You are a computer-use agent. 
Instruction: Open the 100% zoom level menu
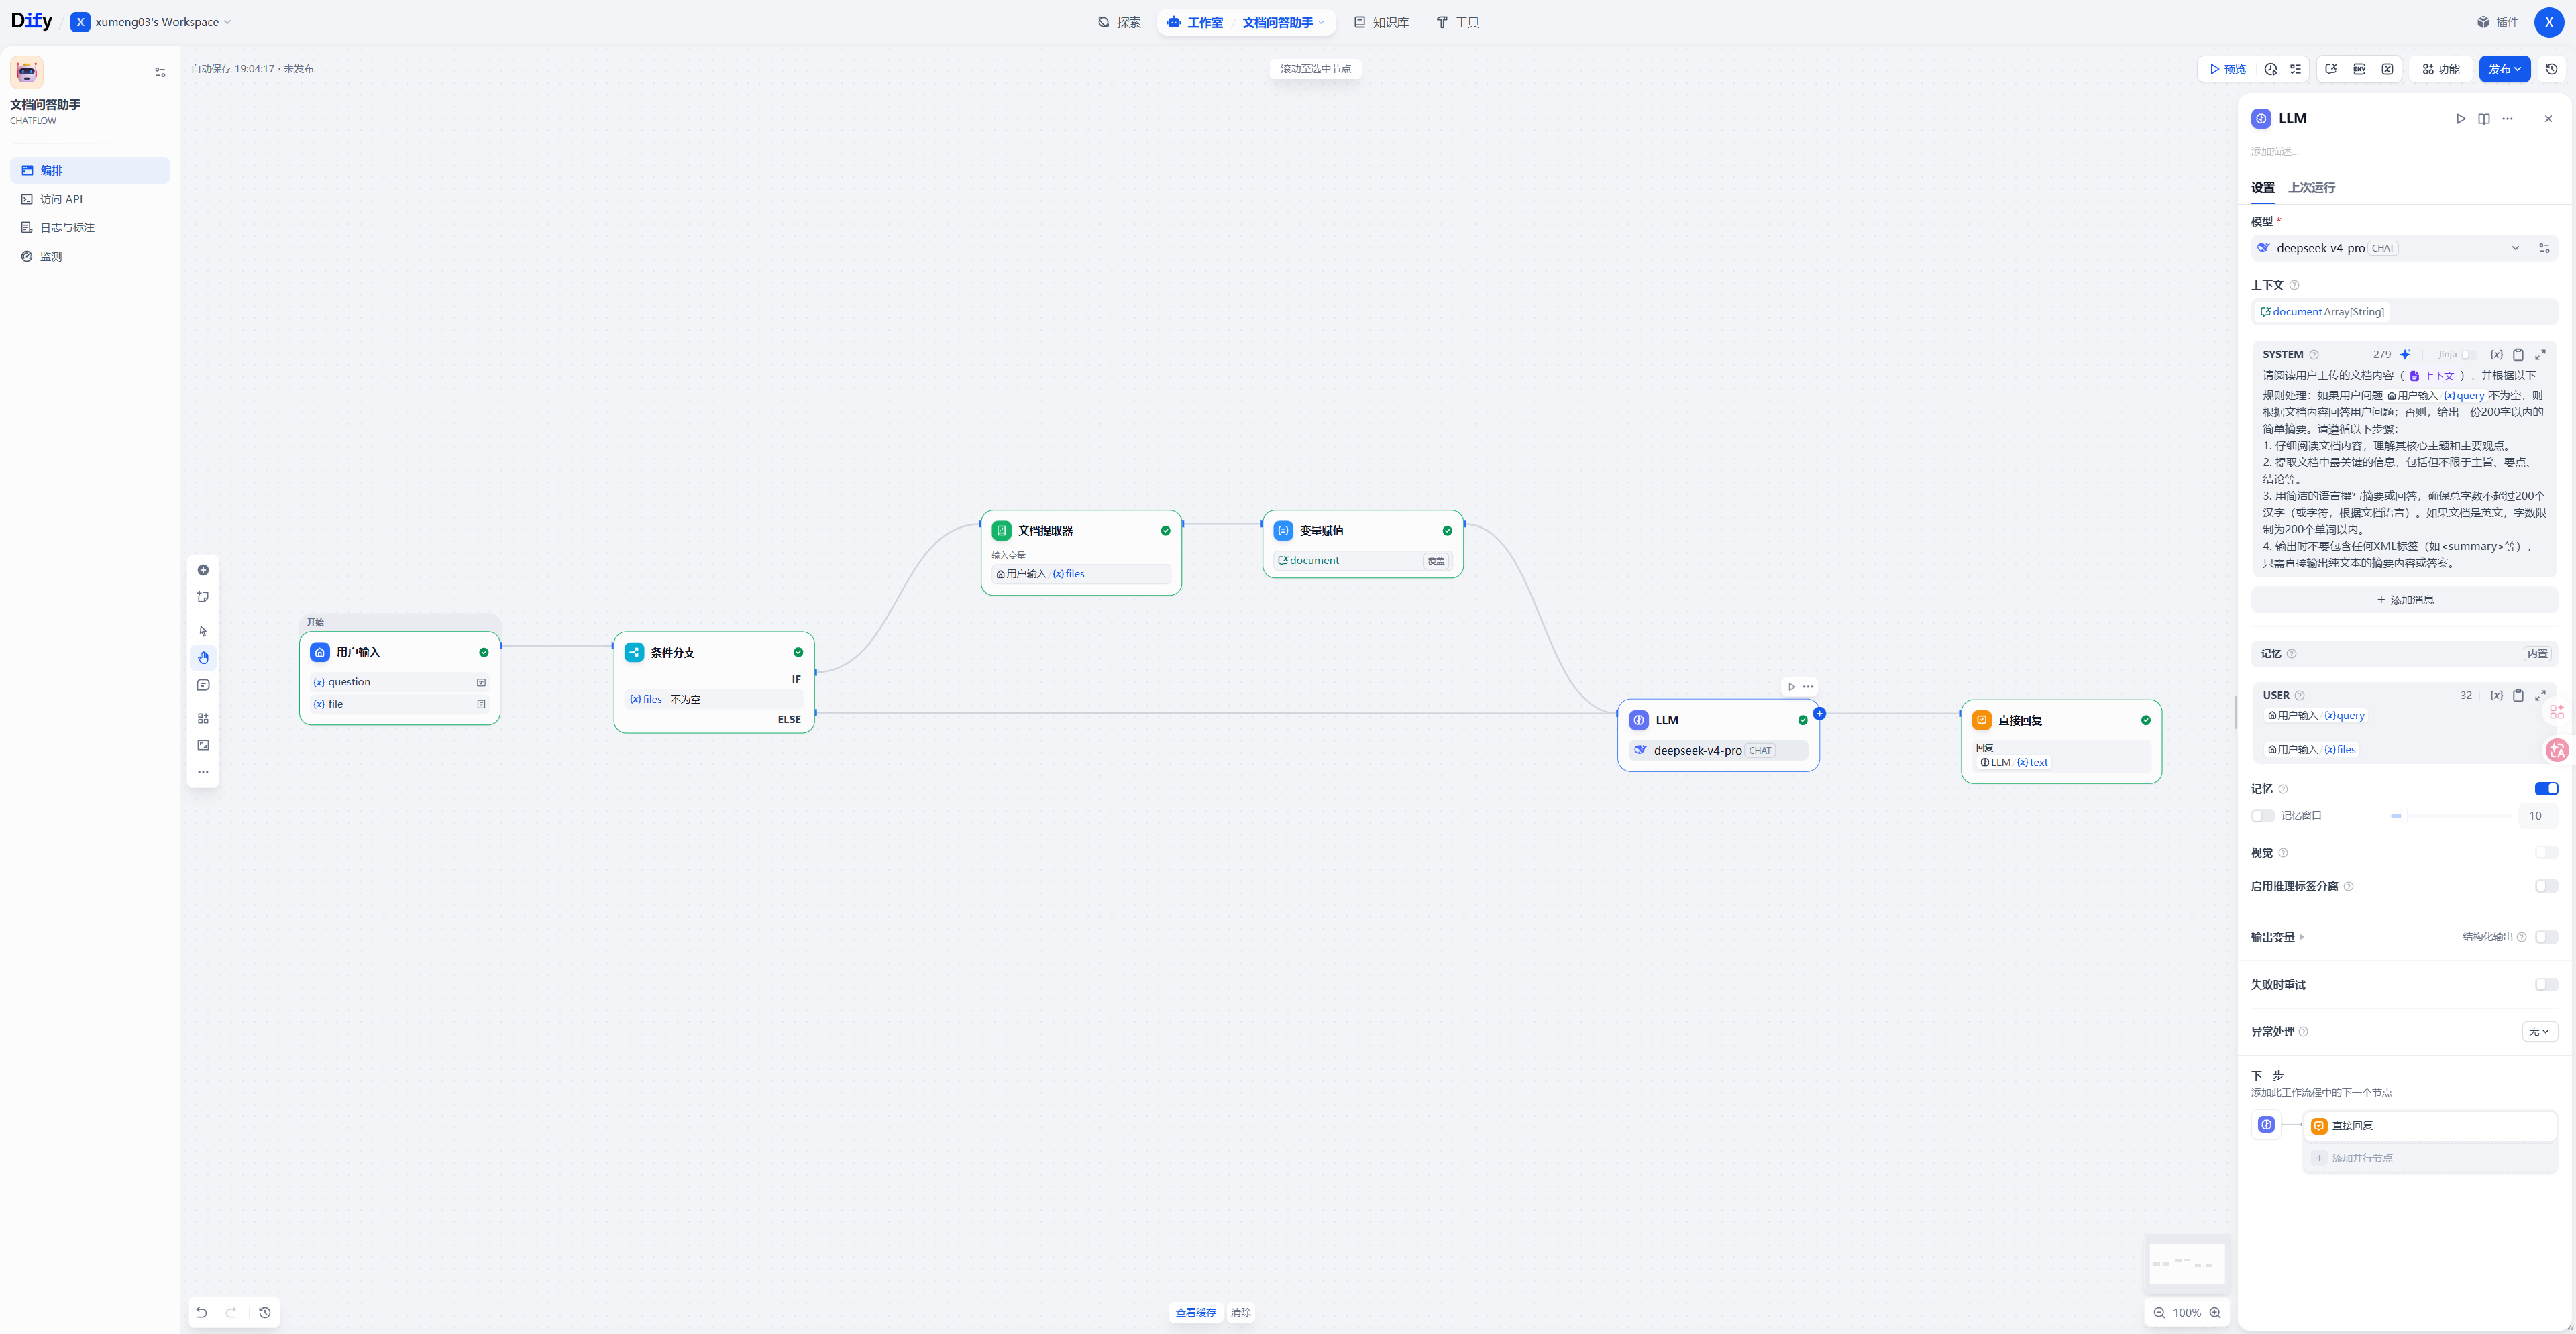(2186, 1312)
